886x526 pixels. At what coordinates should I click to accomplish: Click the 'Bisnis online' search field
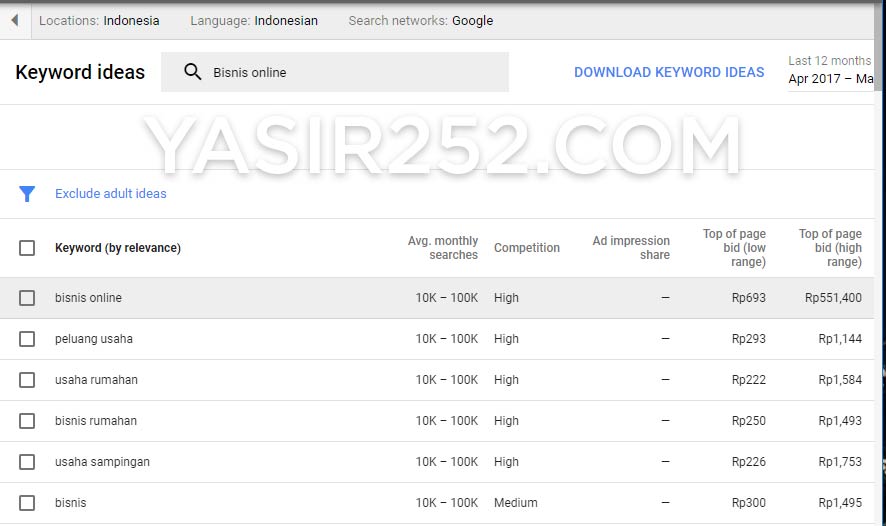coord(335,72)
